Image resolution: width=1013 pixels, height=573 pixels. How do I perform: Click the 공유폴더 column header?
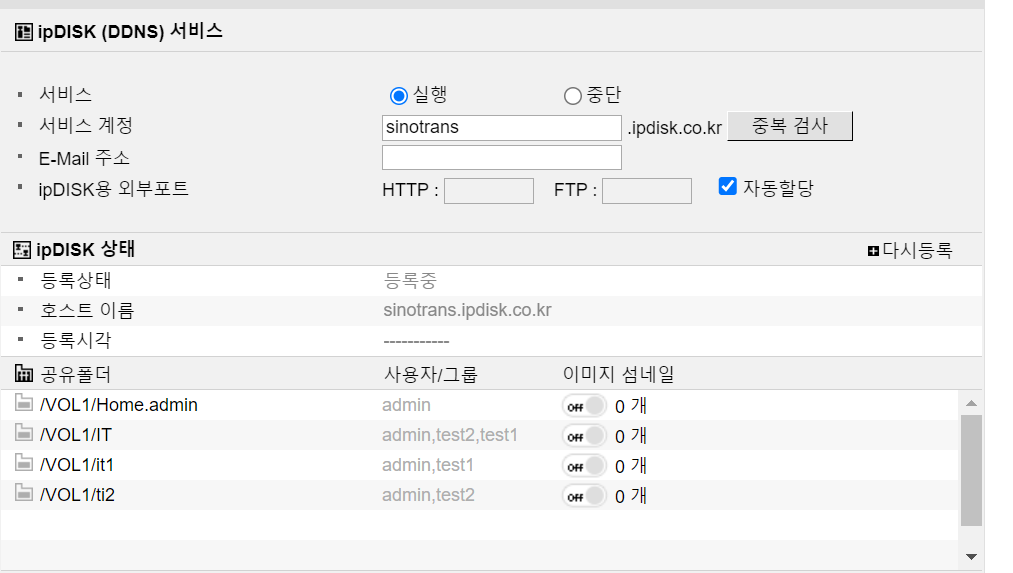[76, 374]
